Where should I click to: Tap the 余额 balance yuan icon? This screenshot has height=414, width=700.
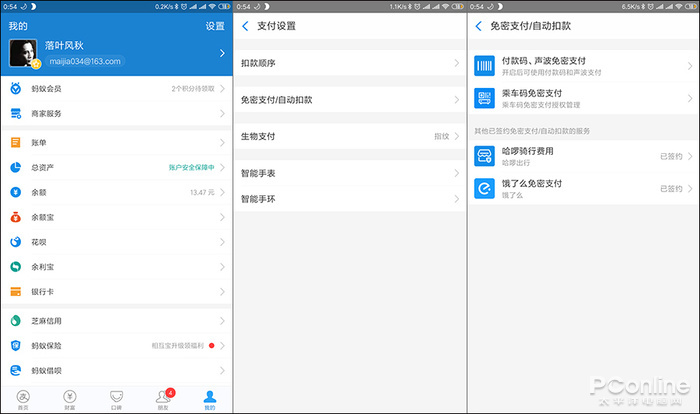[x=16, y=192]
